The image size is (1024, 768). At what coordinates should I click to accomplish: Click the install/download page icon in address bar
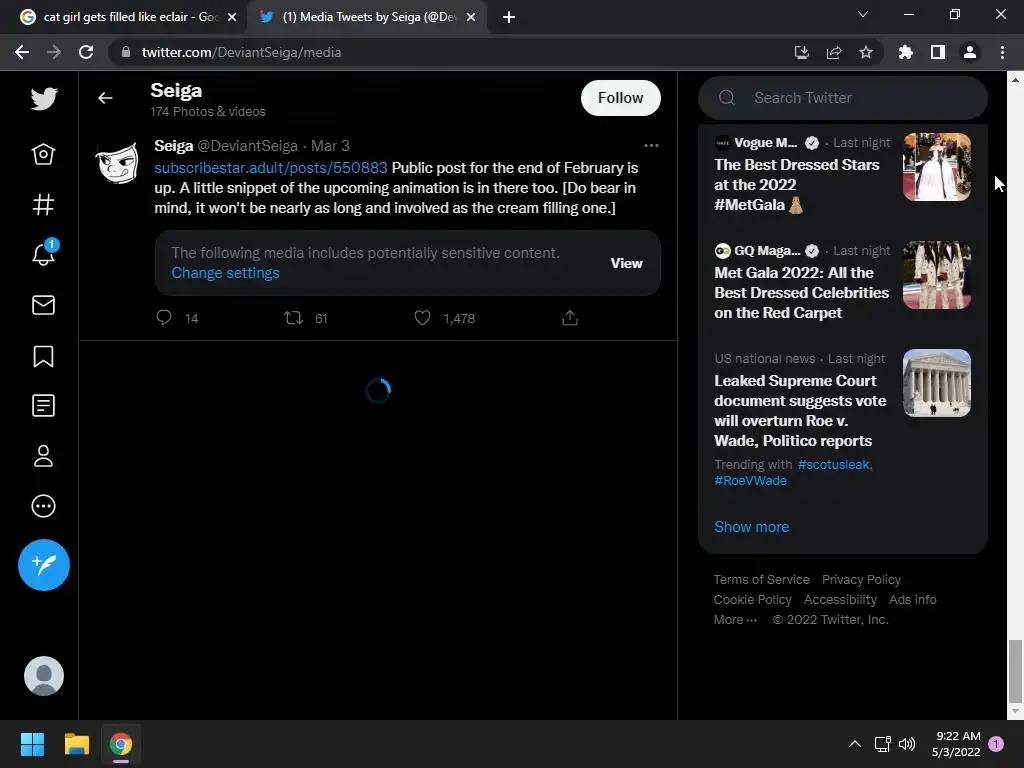(801, 52)
